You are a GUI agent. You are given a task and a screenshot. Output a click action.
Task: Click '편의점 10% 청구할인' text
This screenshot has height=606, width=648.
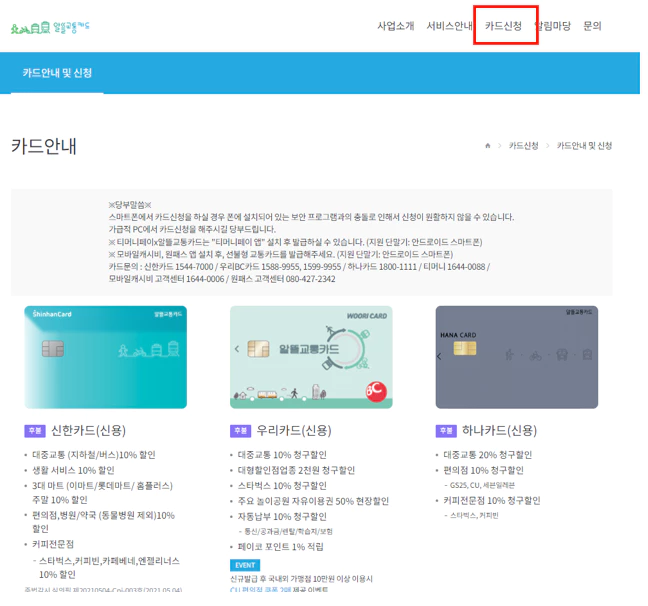click(x=484, y=470)
